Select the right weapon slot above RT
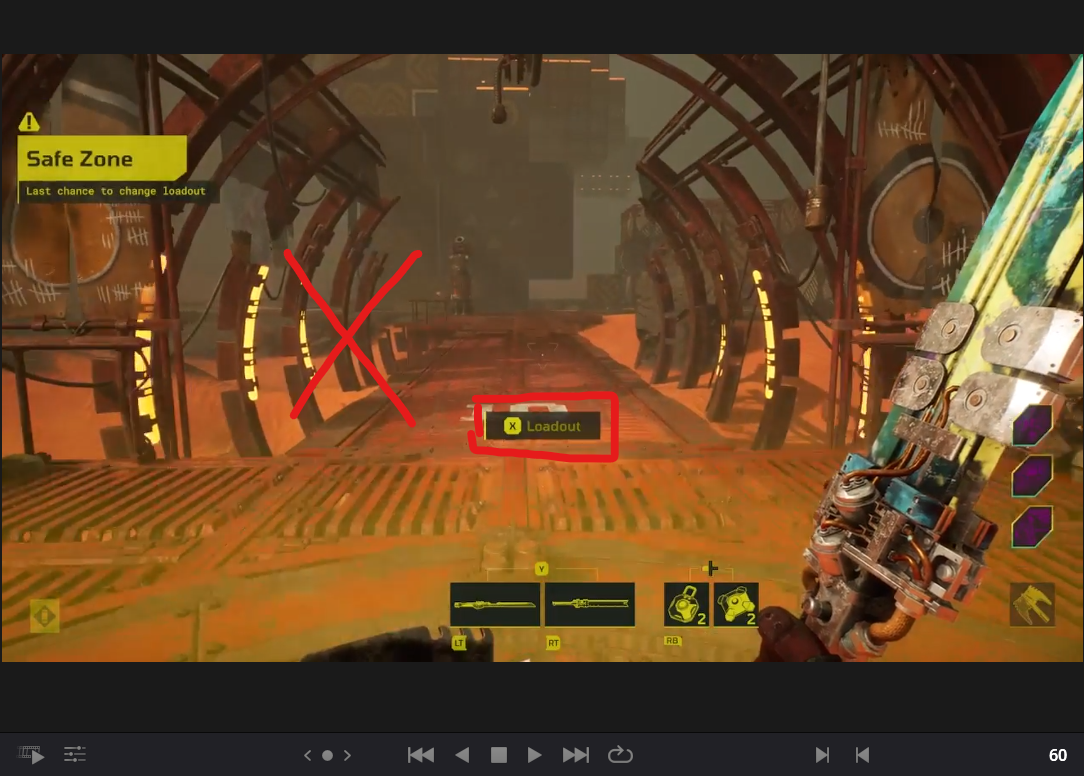The height and width of the screenshot is (776, 1084). tap(590, 604)
